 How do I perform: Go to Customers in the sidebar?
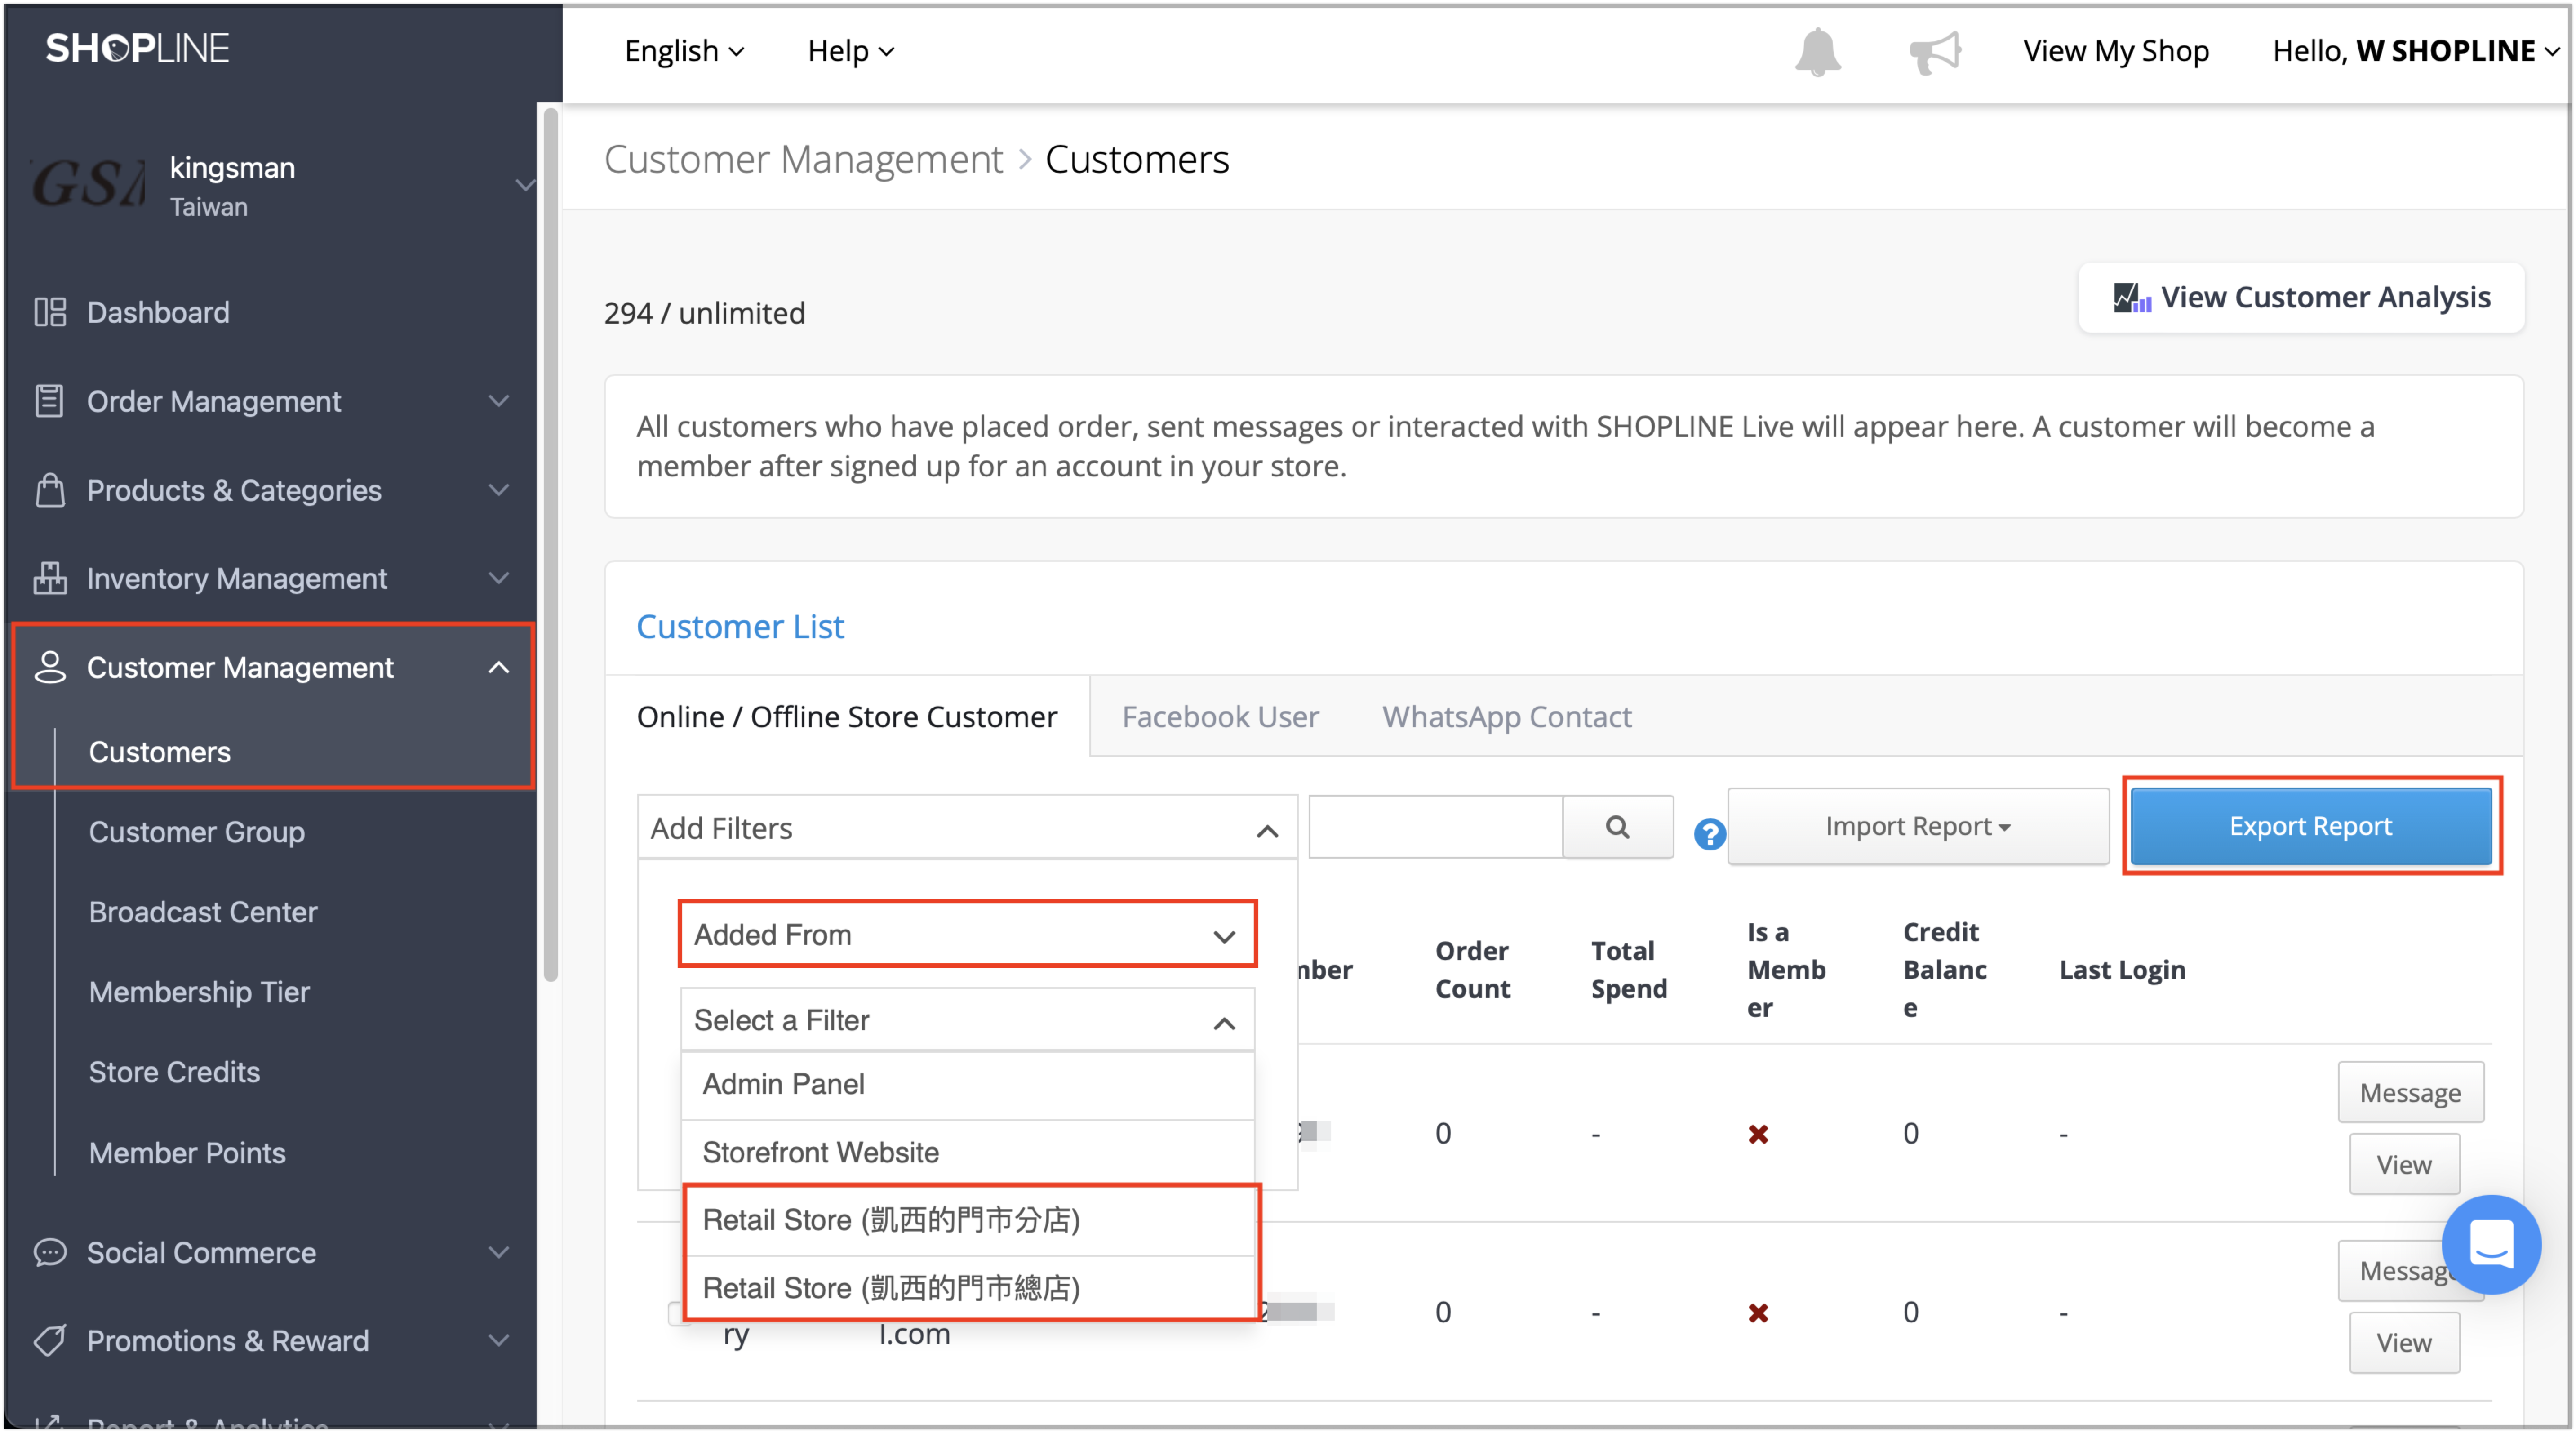click(x=160, y=752)
